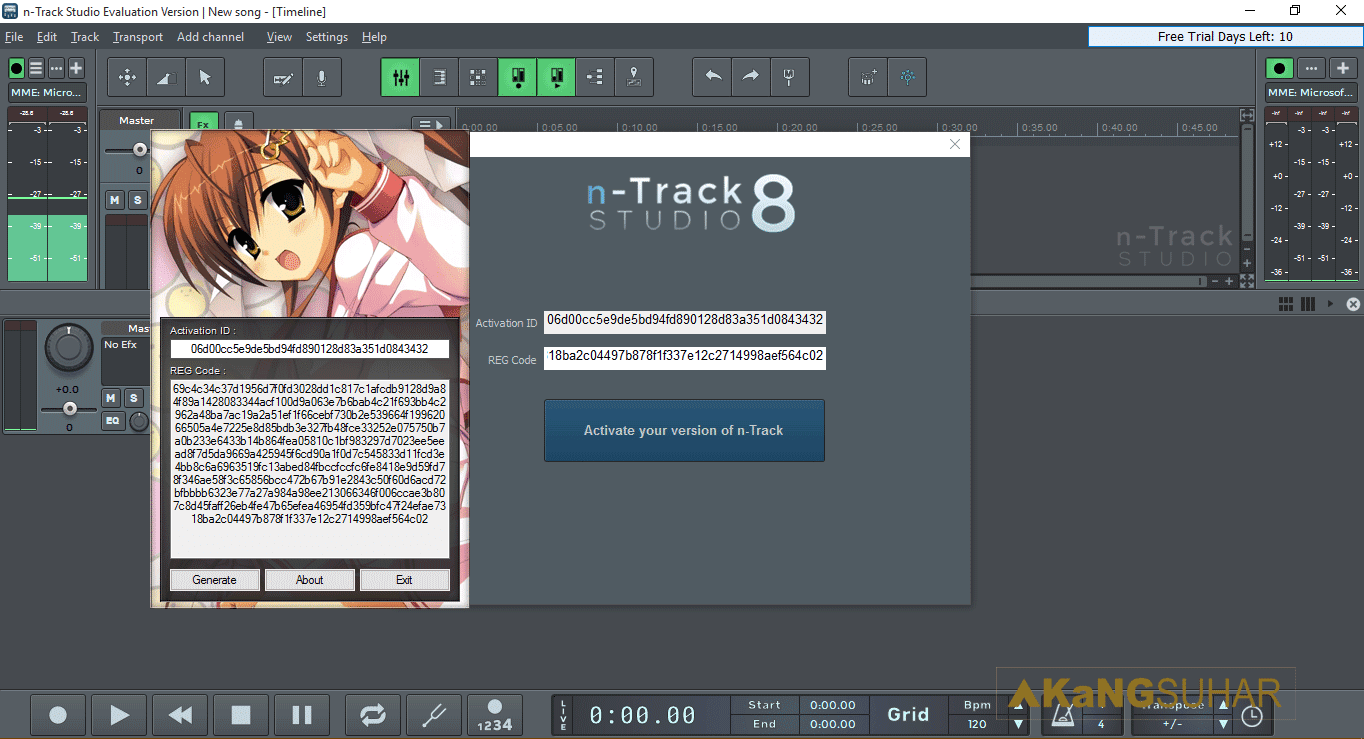Open the Master track options menu button

(x=432, y=125)
